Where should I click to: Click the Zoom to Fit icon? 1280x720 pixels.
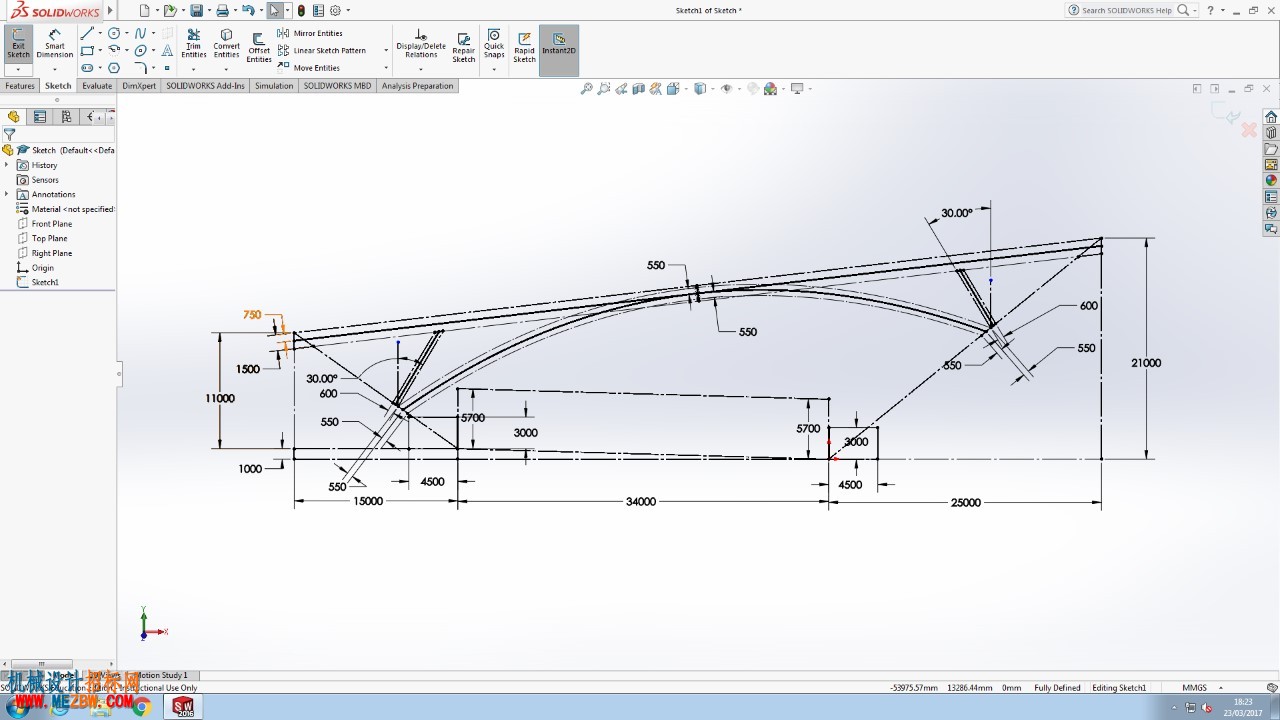click(x=587, y=89)
